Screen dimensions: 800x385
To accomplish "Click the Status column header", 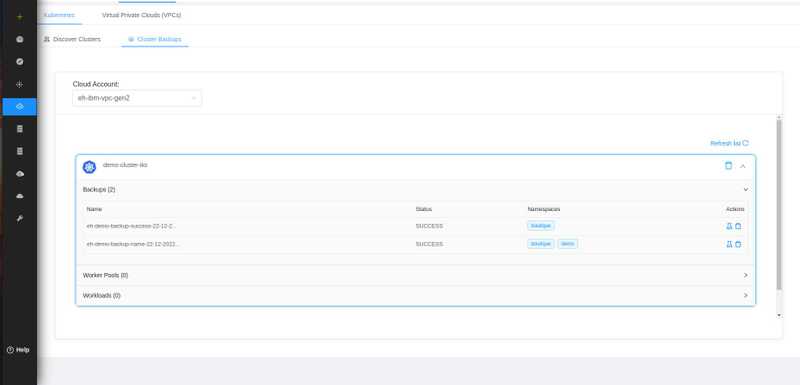I will (x=423, y=209).
